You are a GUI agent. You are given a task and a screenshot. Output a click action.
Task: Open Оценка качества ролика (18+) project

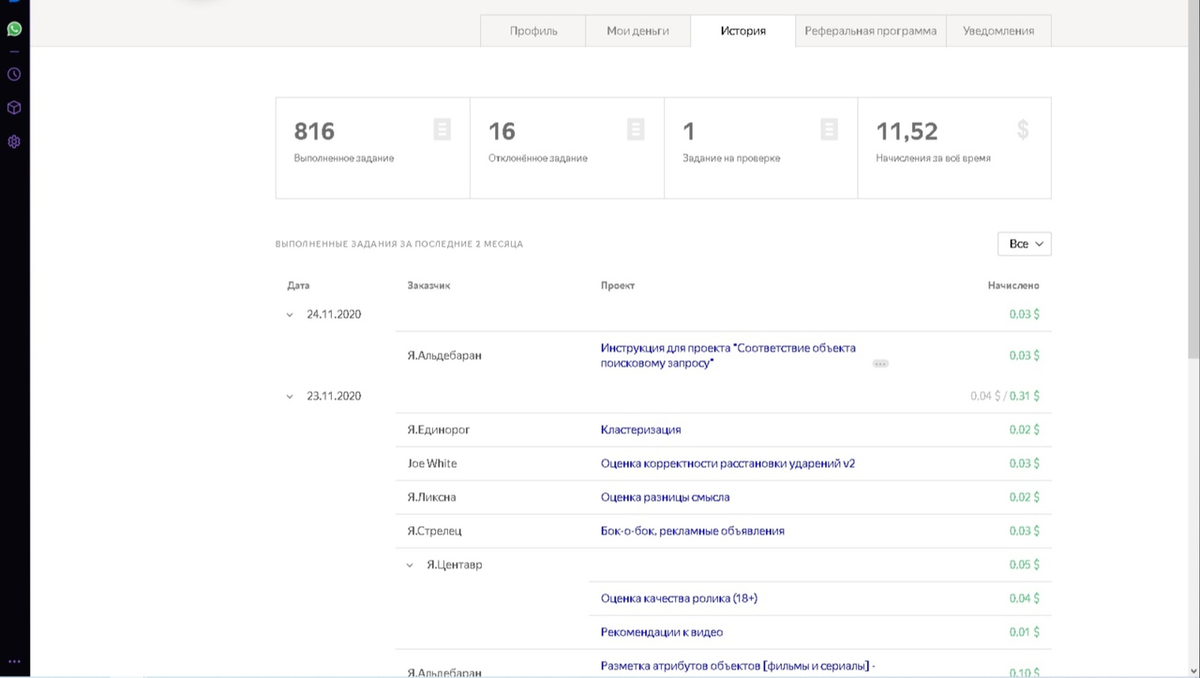coord(679,598)
